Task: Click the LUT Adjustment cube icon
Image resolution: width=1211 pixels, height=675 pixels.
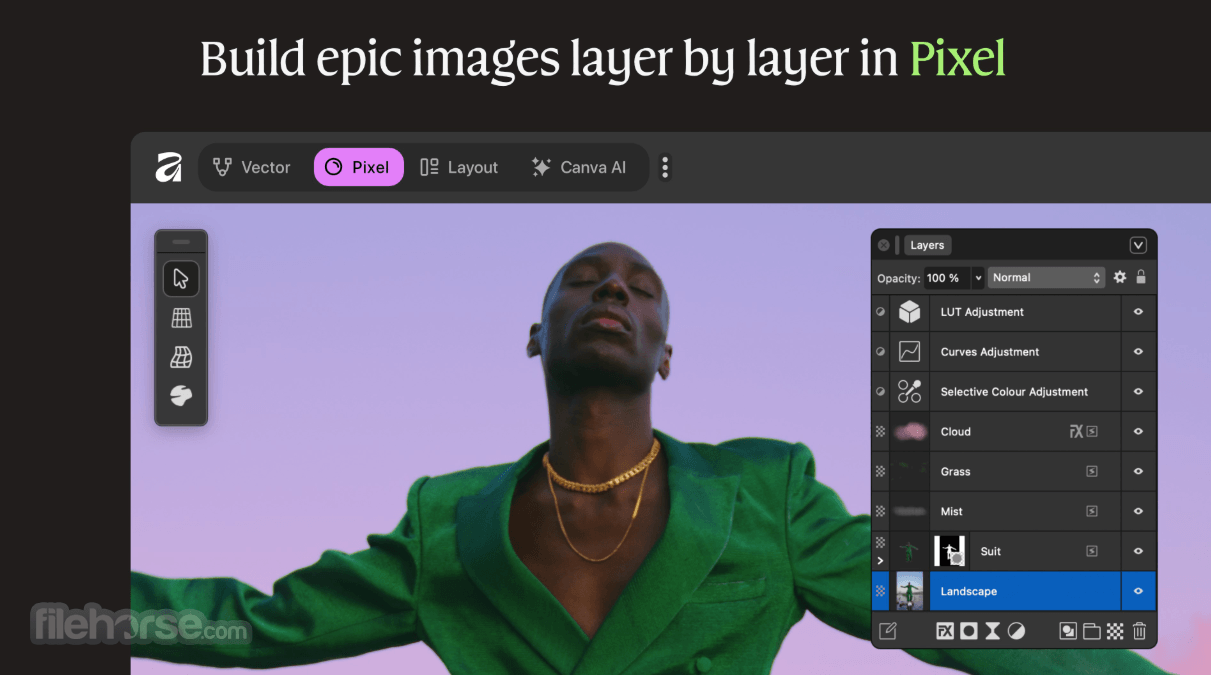Action: pos(909,312)
